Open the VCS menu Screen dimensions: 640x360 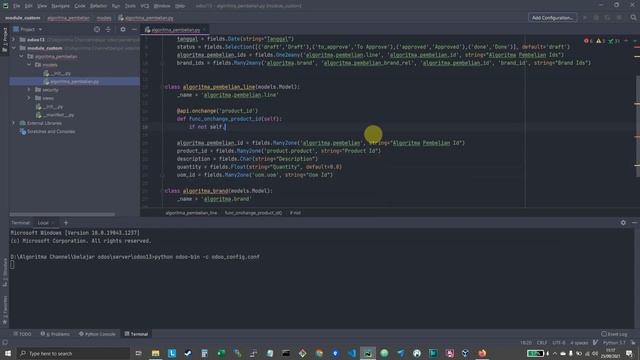click(145, 6)
